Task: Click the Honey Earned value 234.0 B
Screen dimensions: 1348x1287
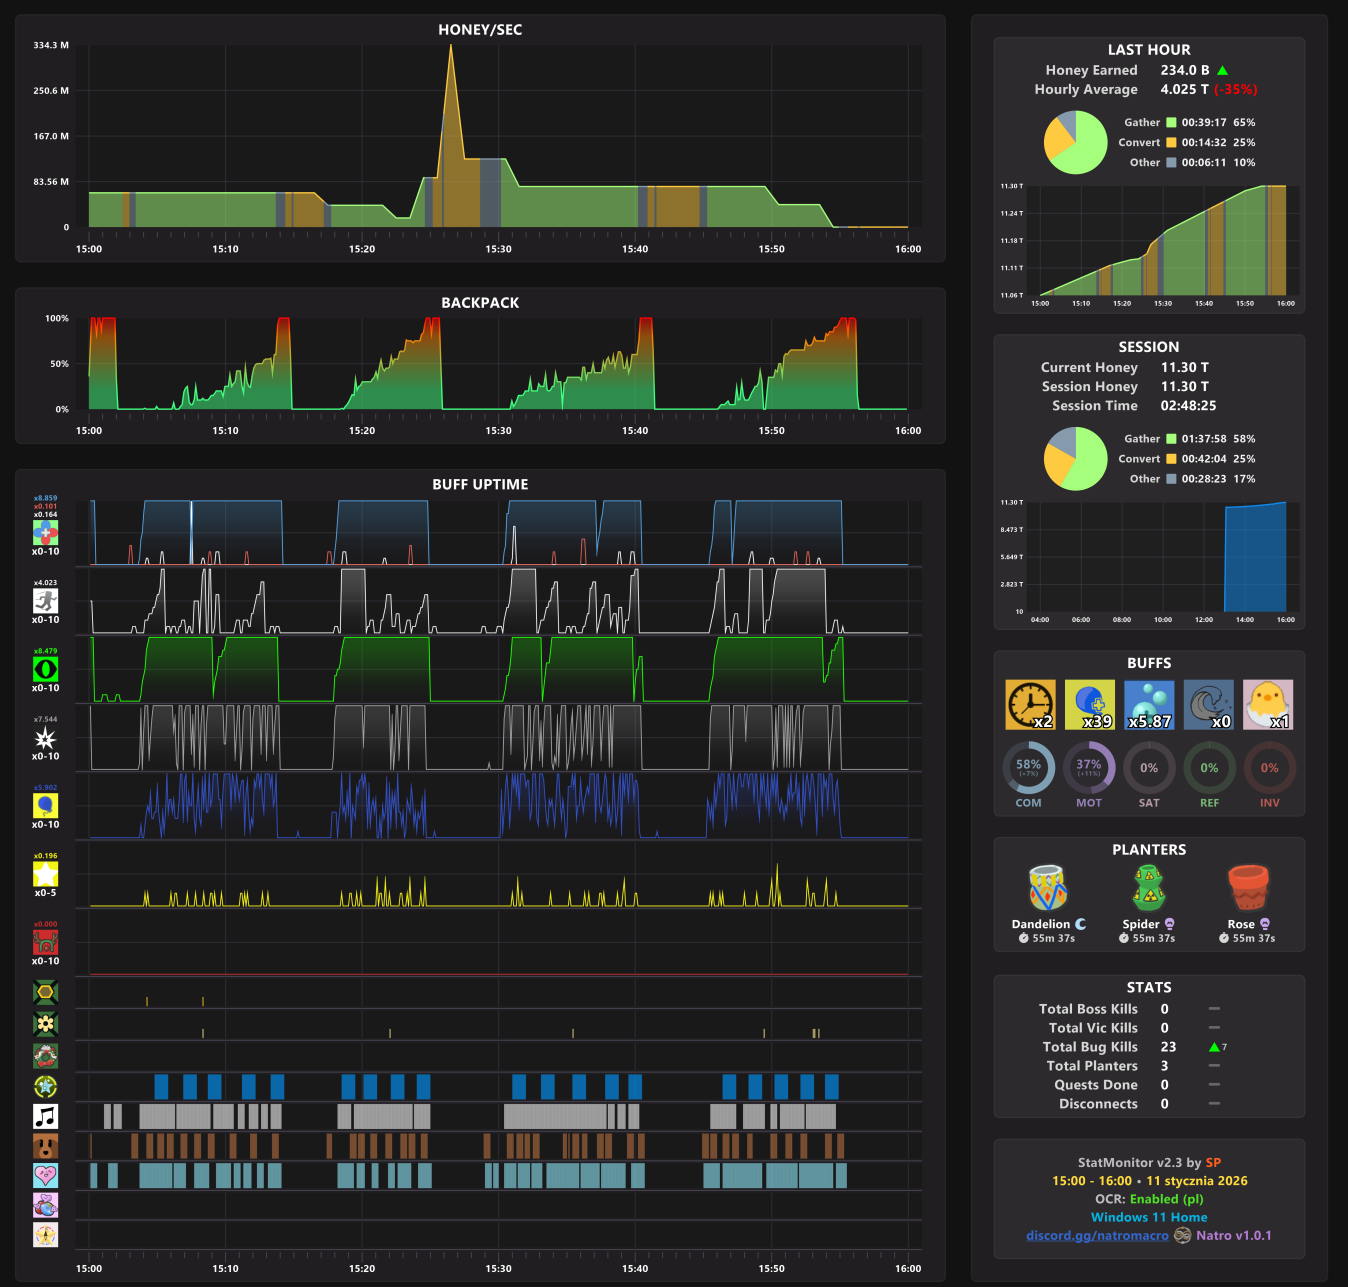Action: [x=1185, y=70]
